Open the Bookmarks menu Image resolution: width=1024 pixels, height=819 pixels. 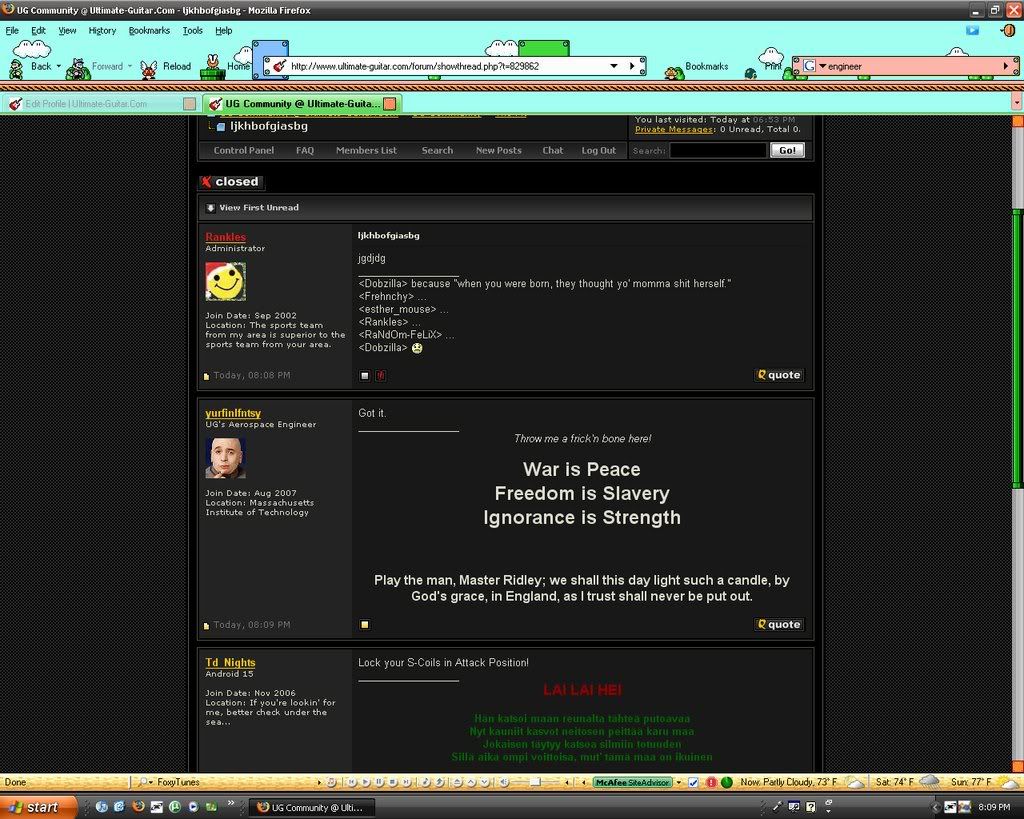149,31
